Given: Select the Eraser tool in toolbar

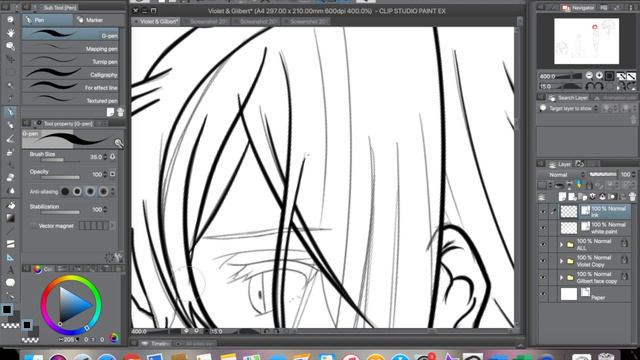Looking at the screenshot, I should coord(11,177).
